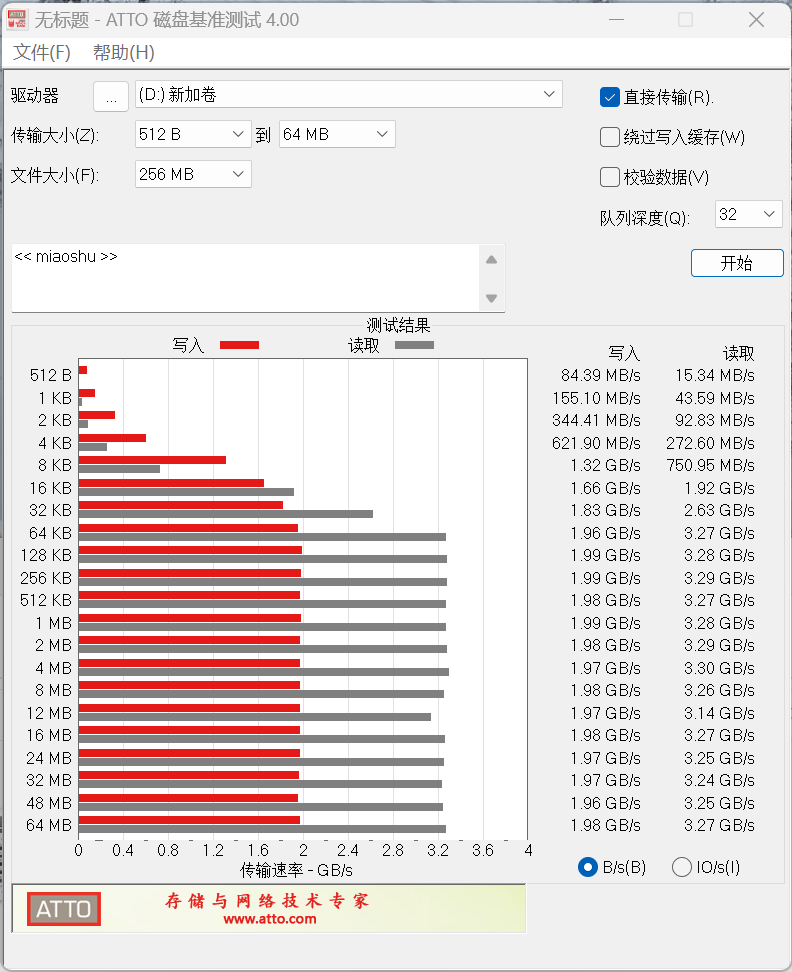Open the 文件 menu
Viewport: 792px width, 972px height.
[42, 53]
